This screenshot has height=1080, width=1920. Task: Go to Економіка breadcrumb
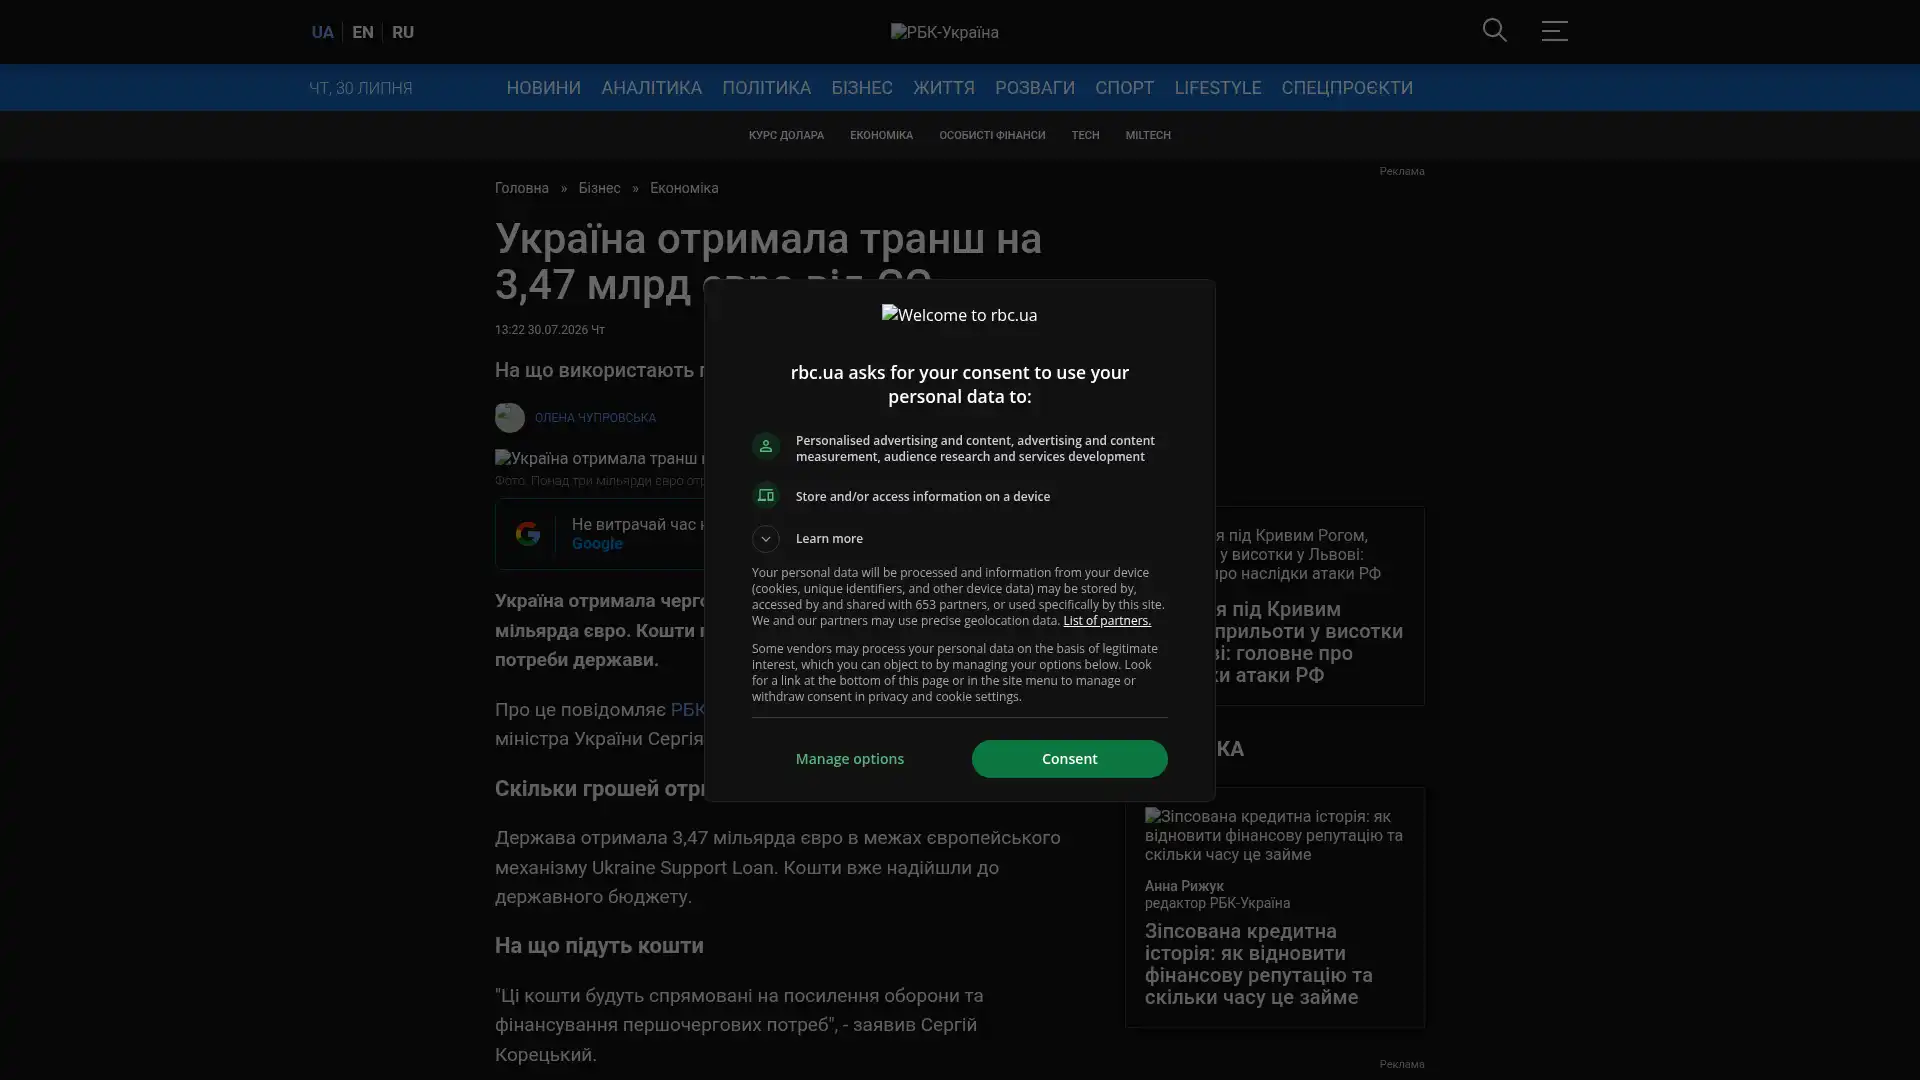coord(684,189)
